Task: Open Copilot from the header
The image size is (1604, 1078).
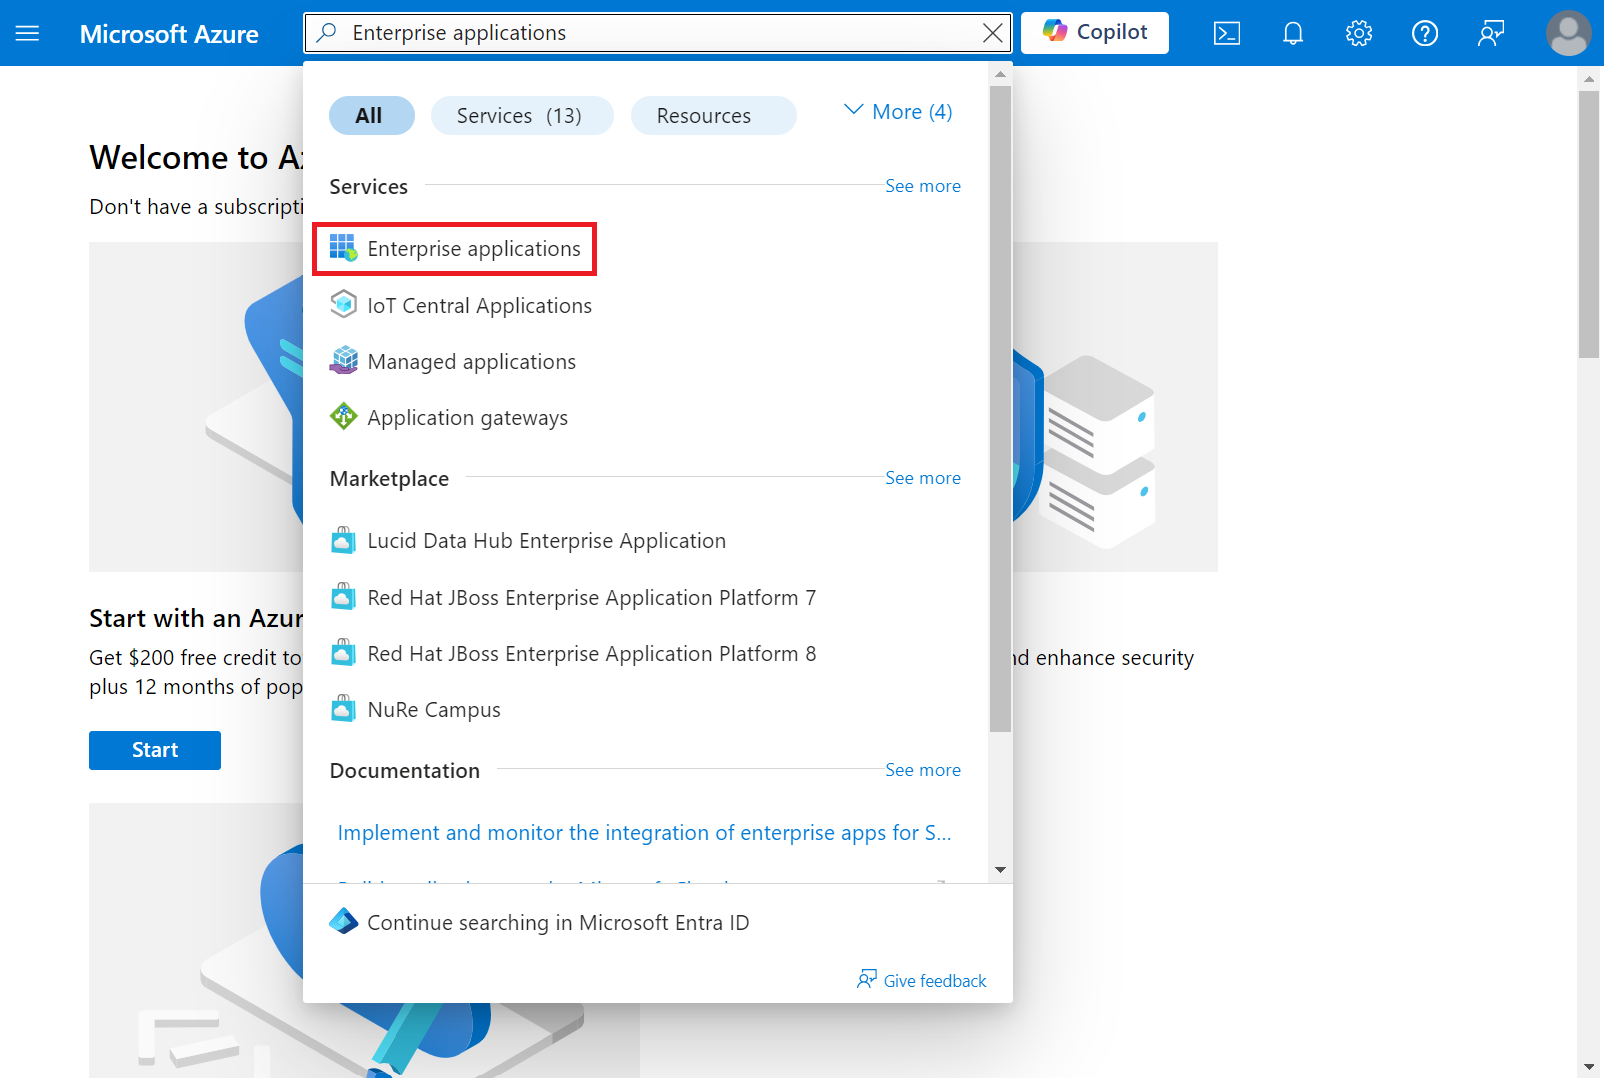Action: point(1094,33)
